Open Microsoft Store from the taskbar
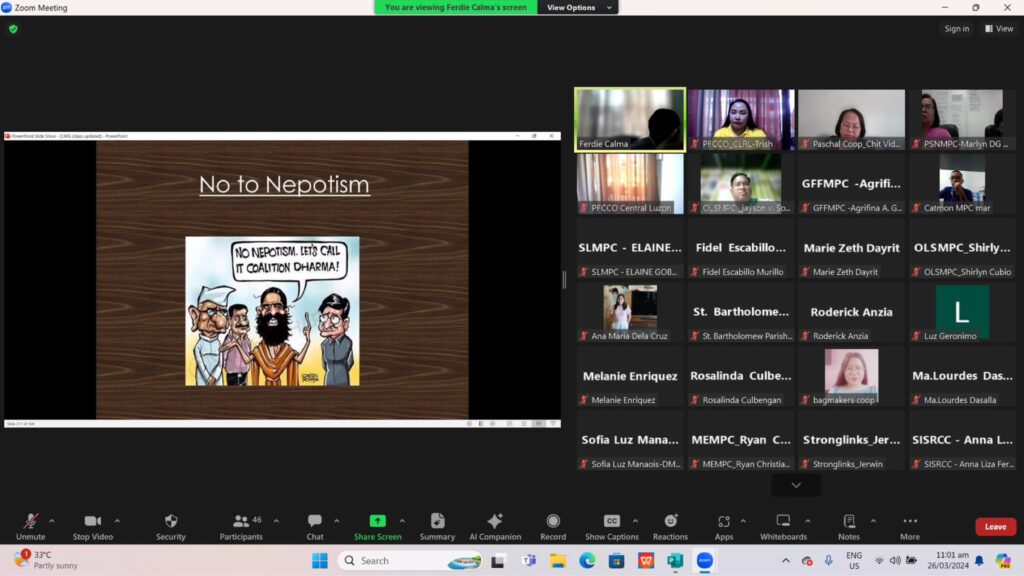 click(616, 560)
